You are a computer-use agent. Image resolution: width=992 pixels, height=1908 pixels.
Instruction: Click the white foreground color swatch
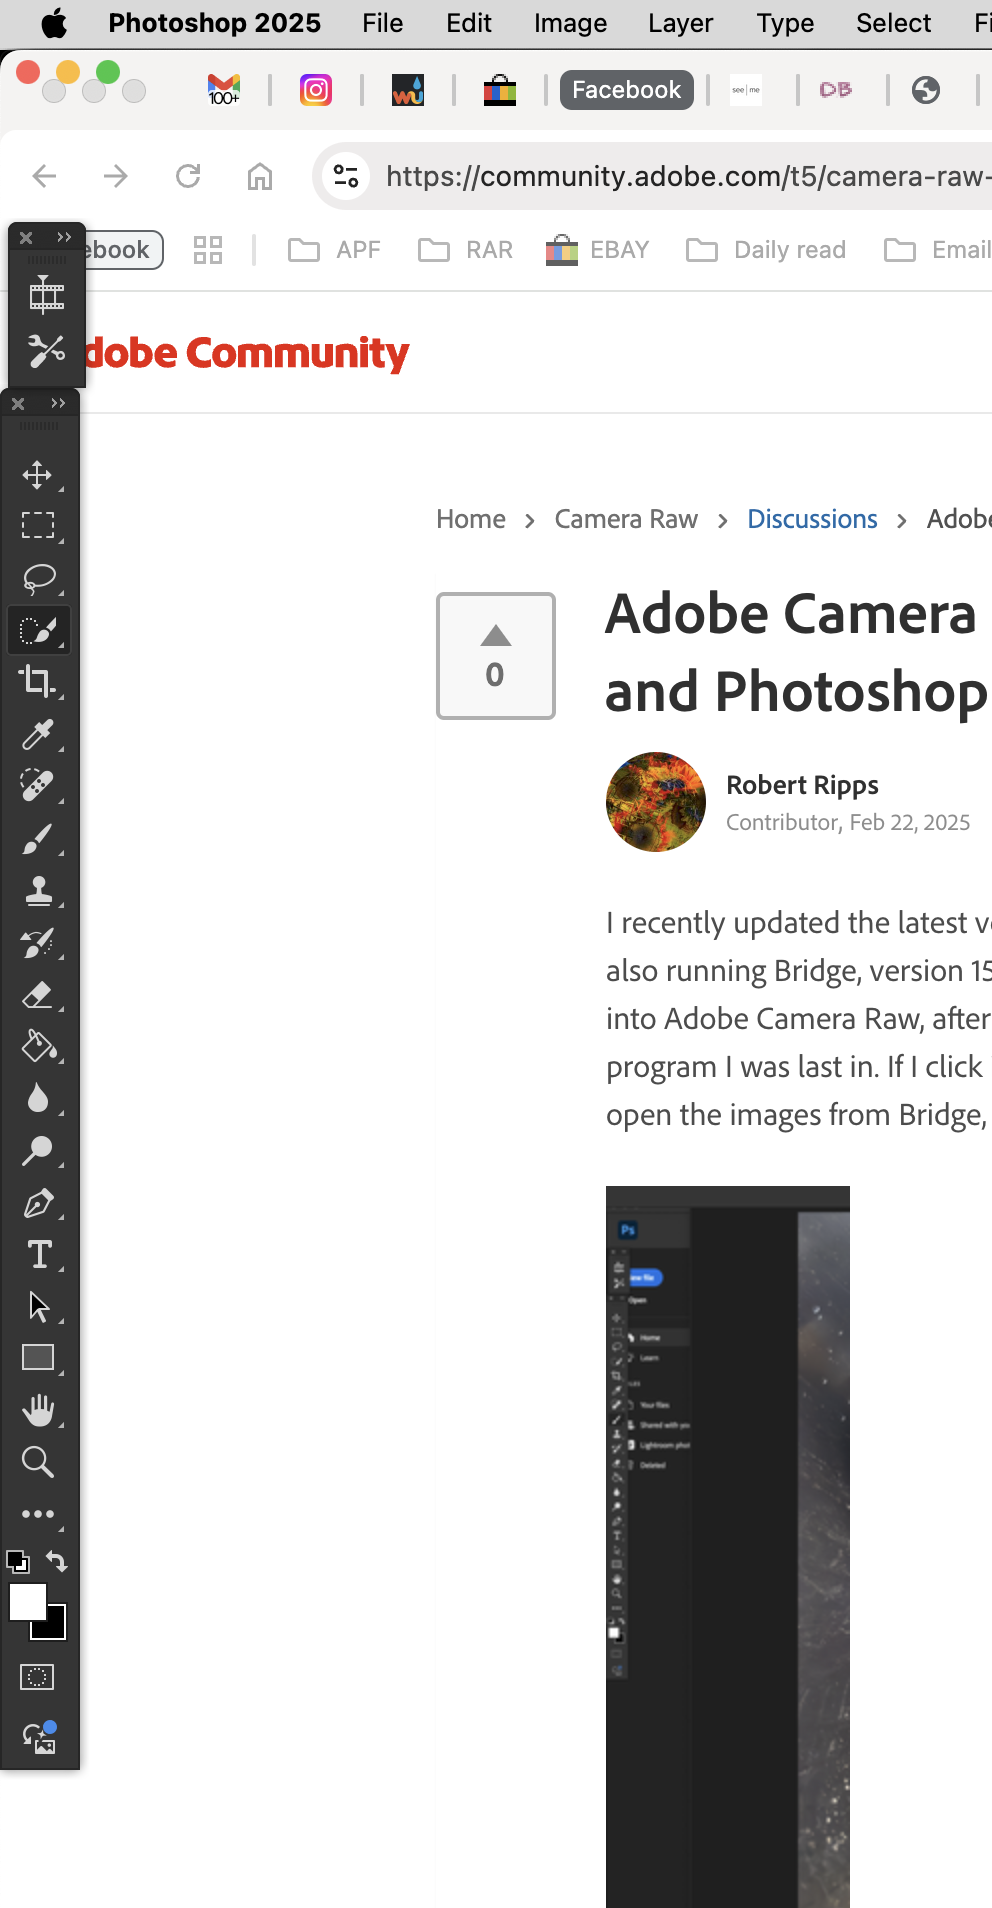[x=25, y=1601]
